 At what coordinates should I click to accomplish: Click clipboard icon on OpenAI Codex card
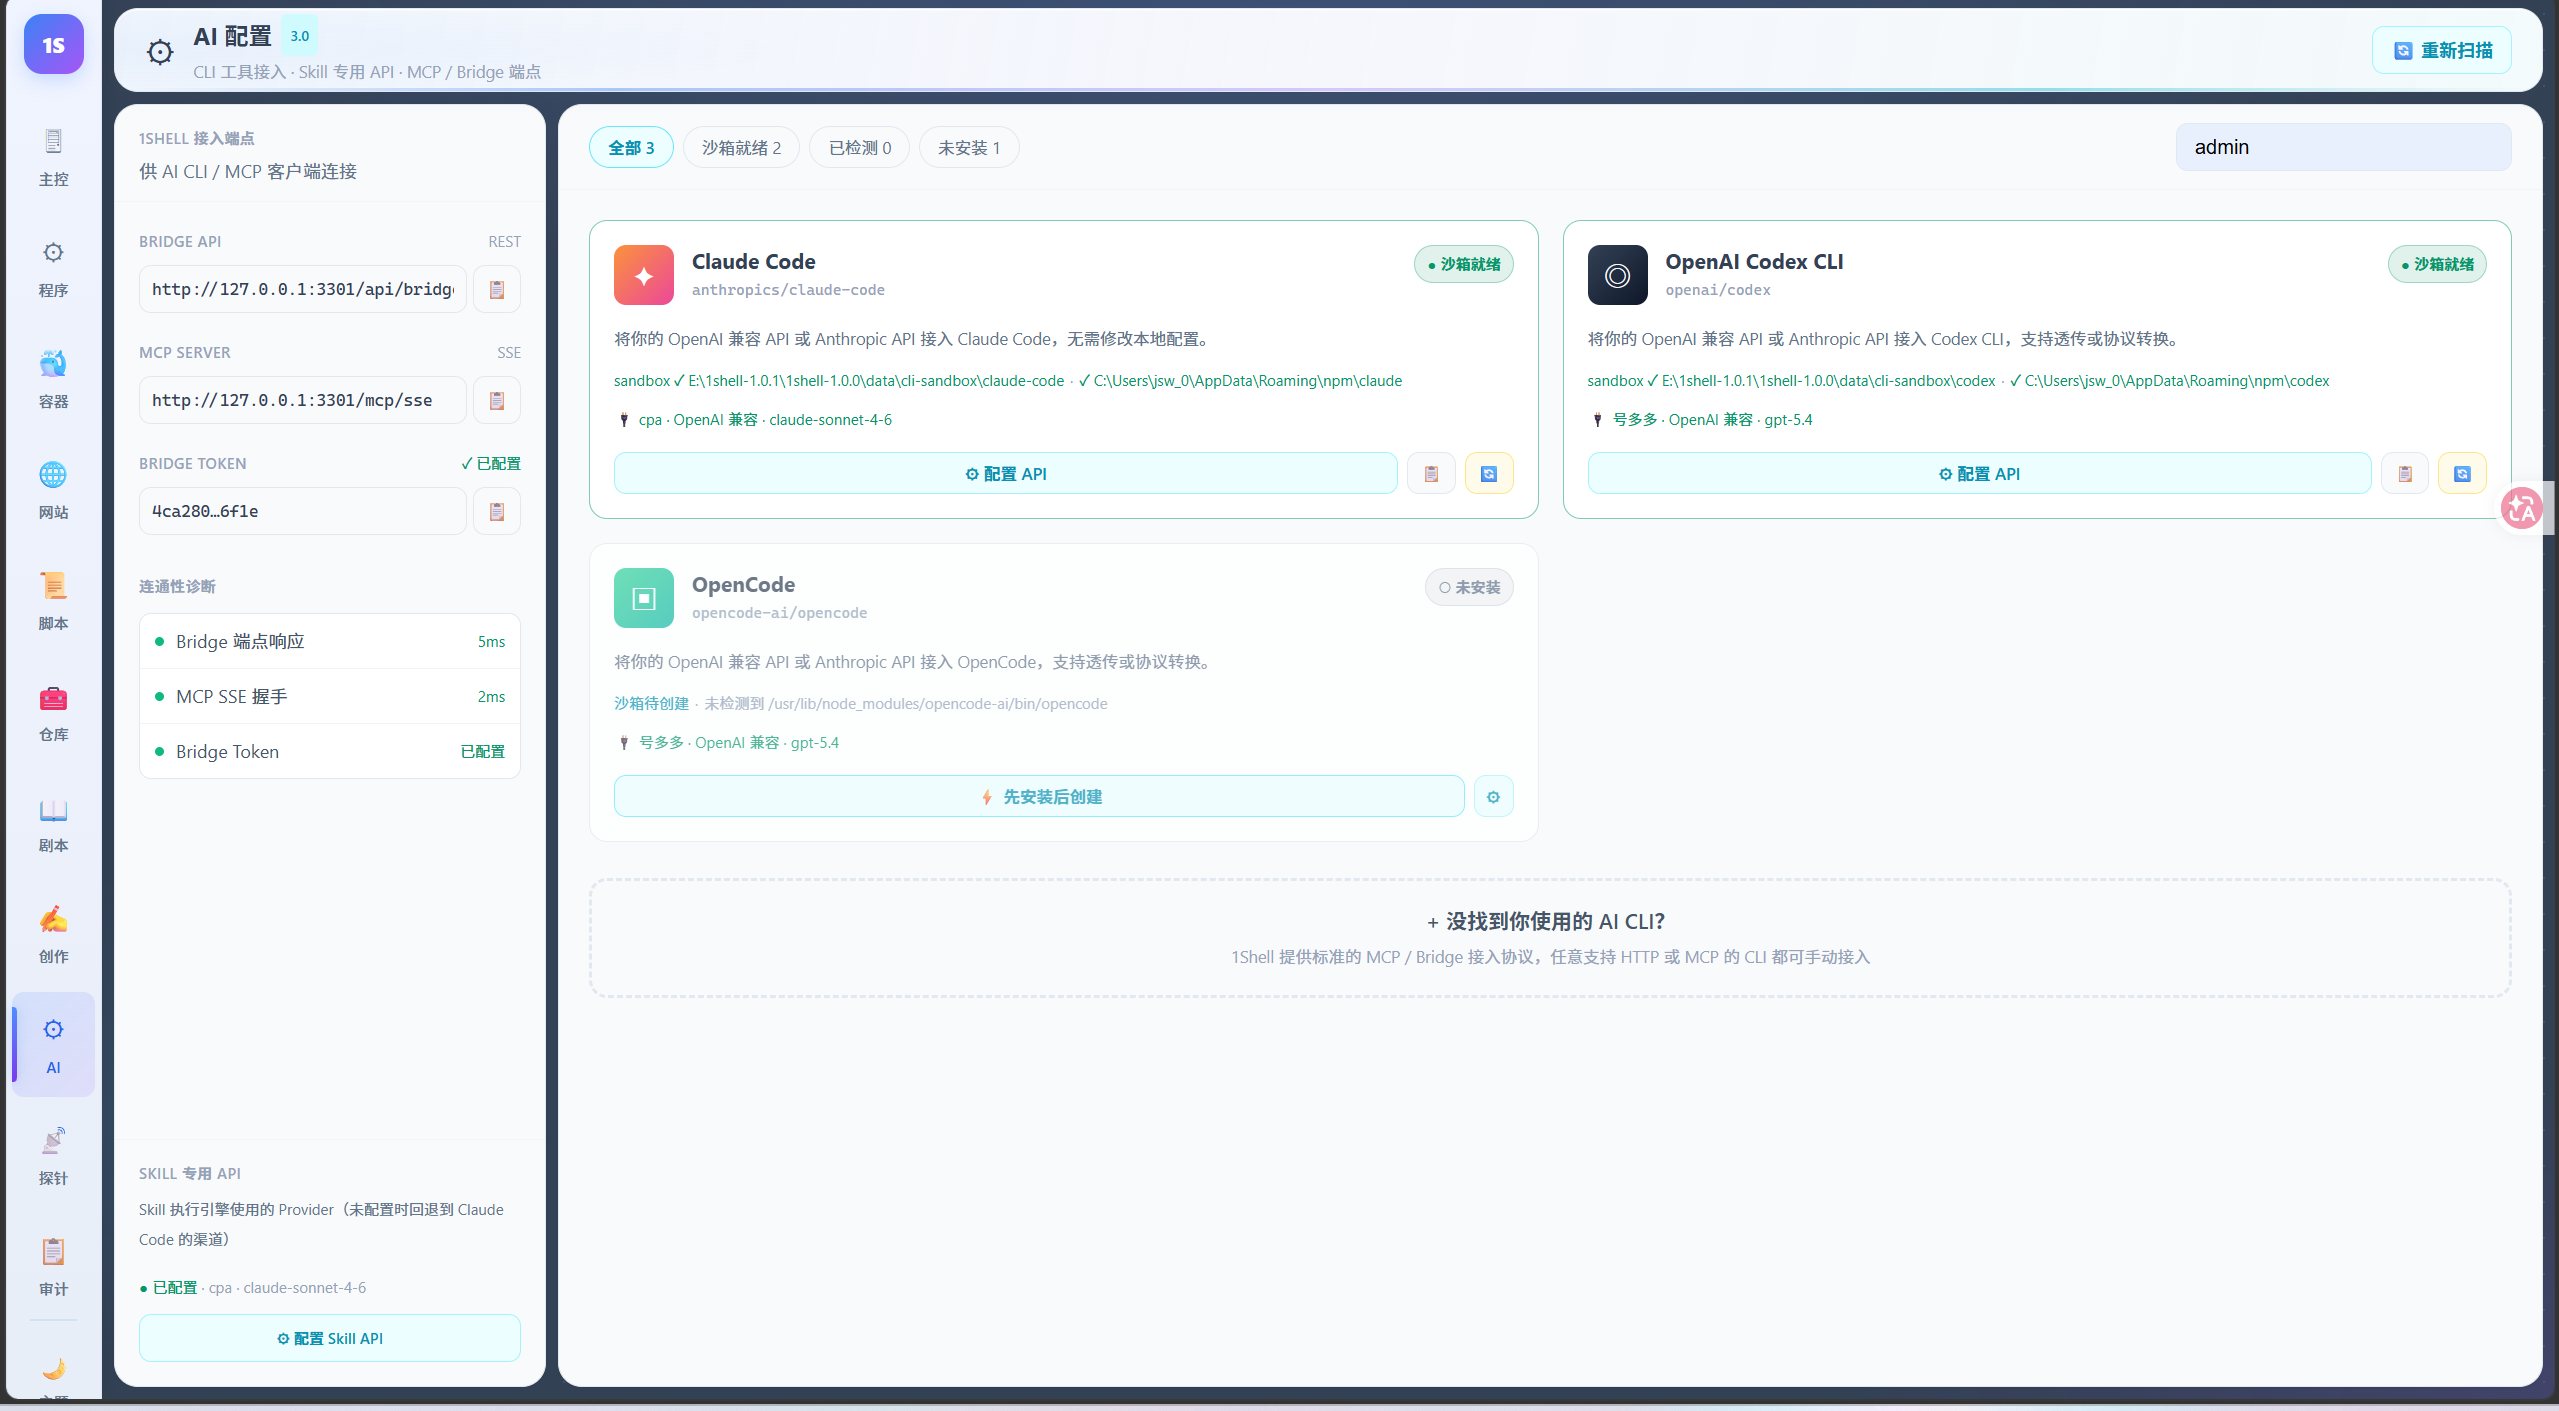(2404, 474)
